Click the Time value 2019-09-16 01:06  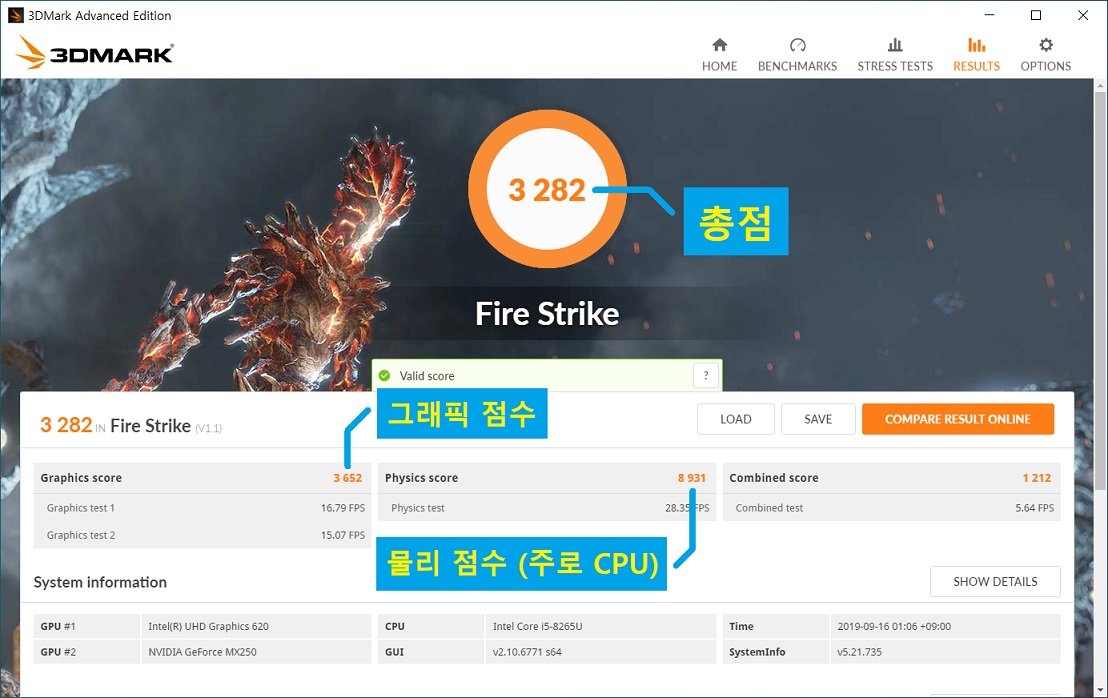point(894,626)
